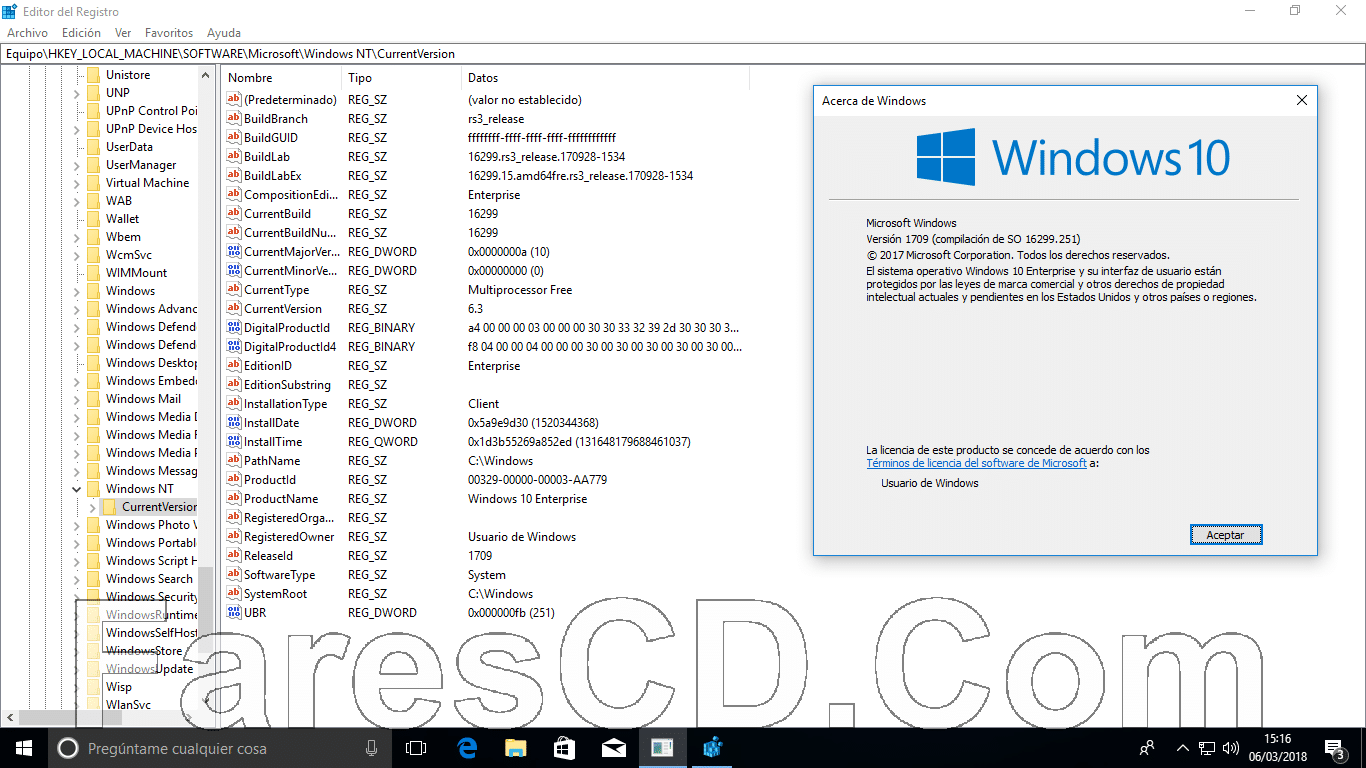This screenshot has height=768, width=1366.
Task: Close the Acerca de Windows dialog
Action: point(1301,100)
